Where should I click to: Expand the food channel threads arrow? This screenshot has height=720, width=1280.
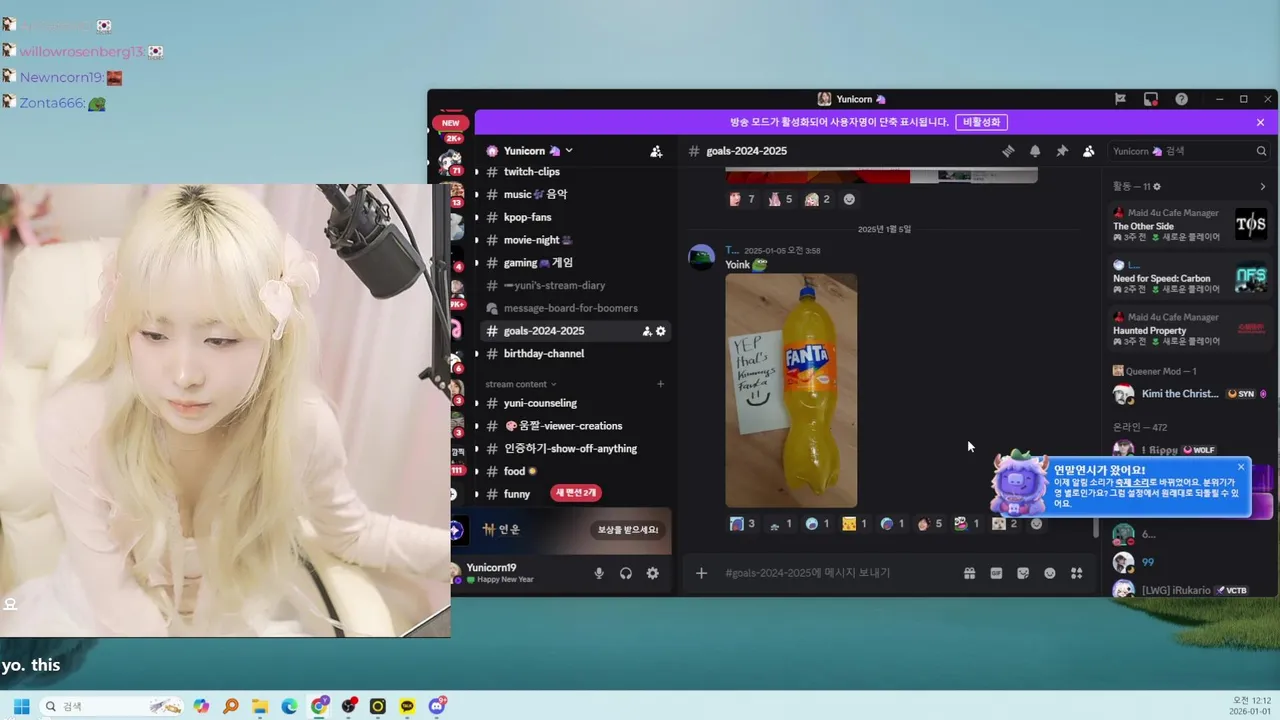point(476,471)
